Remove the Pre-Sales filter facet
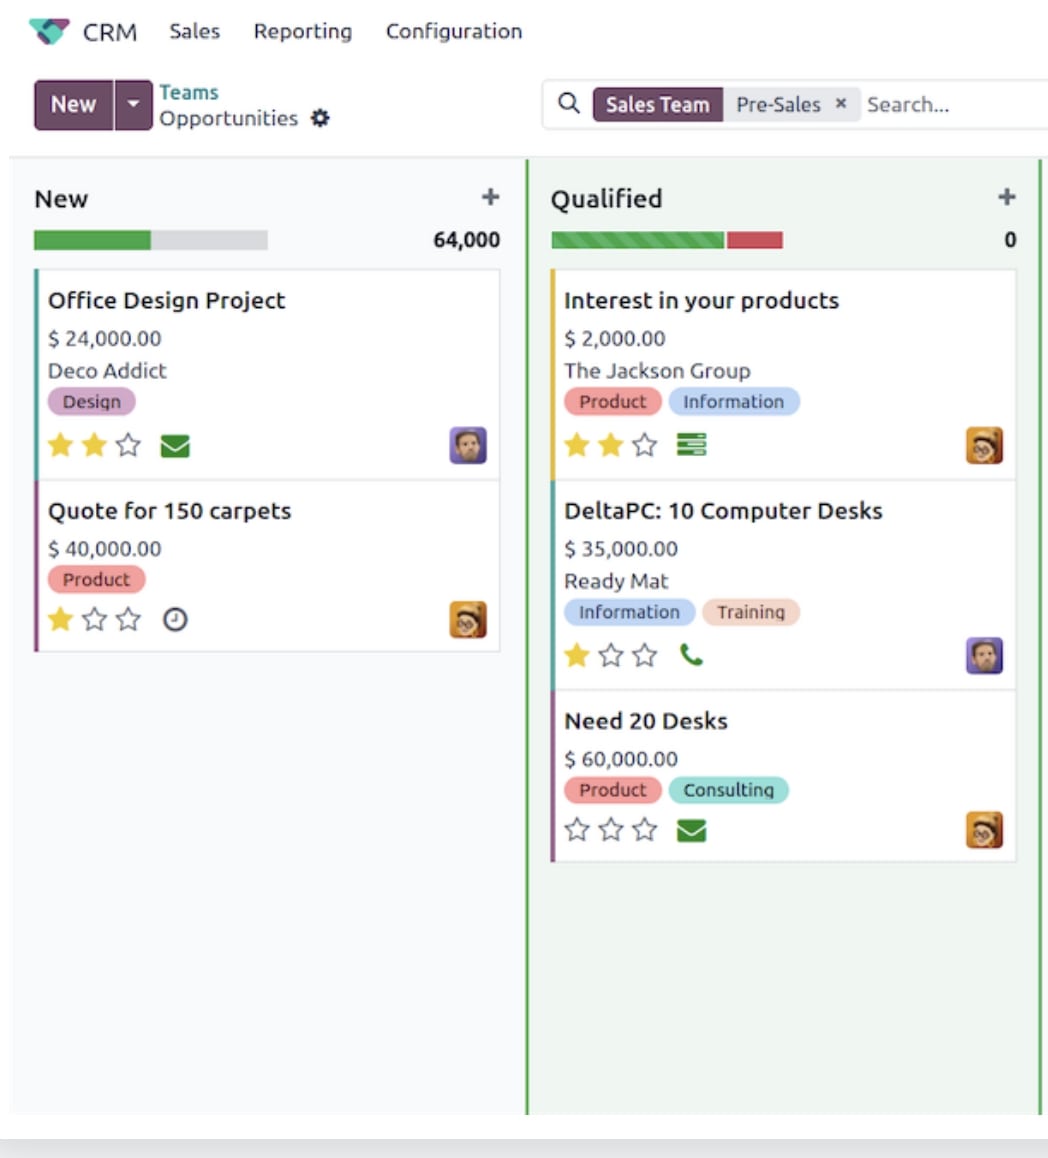The width and height of the screenshot is (1048, 1158). tap(840, 103)
